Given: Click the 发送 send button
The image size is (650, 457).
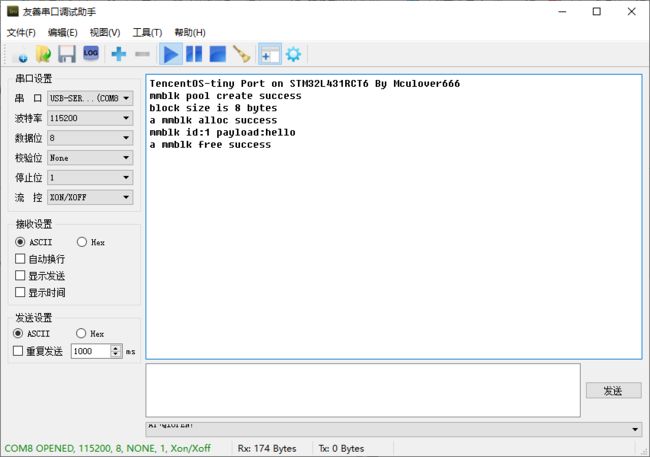Looking at the screenshot, I should [613, 391].
